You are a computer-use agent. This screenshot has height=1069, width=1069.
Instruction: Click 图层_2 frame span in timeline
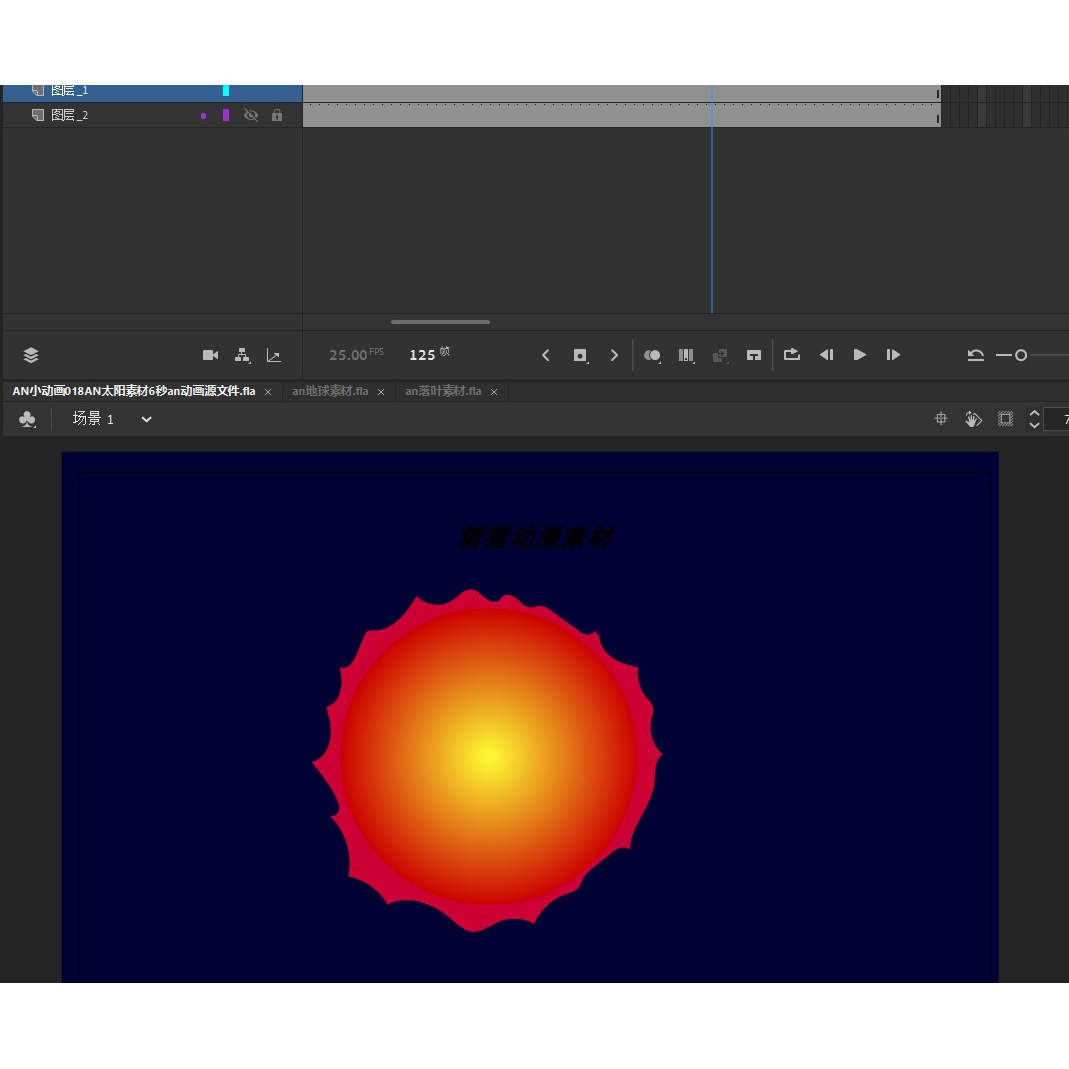coord(622,116)
